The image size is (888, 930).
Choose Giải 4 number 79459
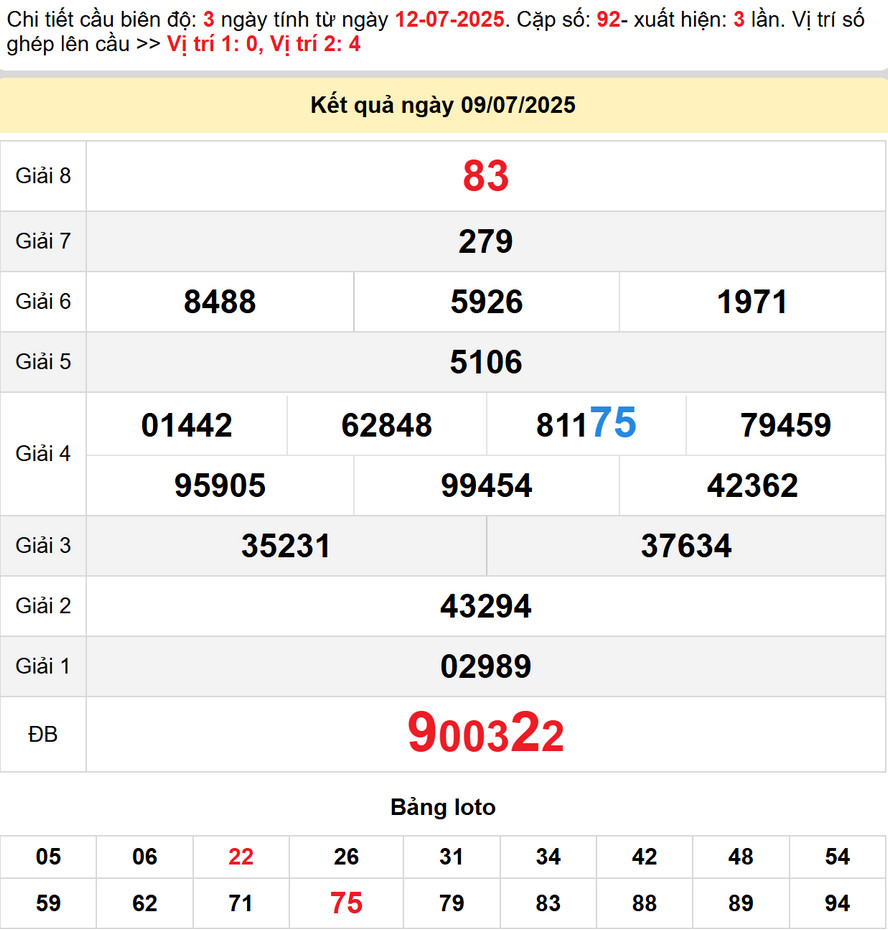786,426
